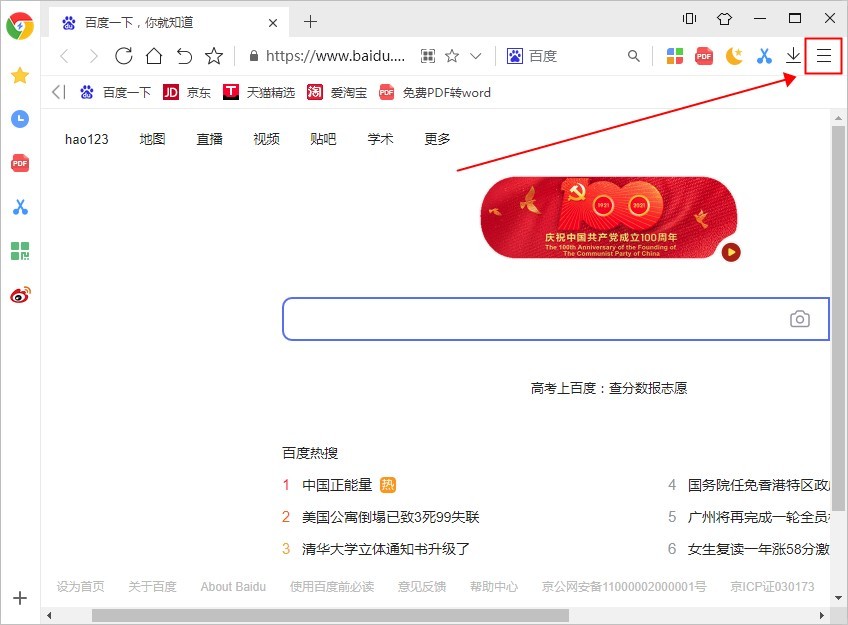This screenshot has height=625, width=848.
Task: Open the sidebar green QR apps icon
Action: pyautogui.click(x=20, y=251)
